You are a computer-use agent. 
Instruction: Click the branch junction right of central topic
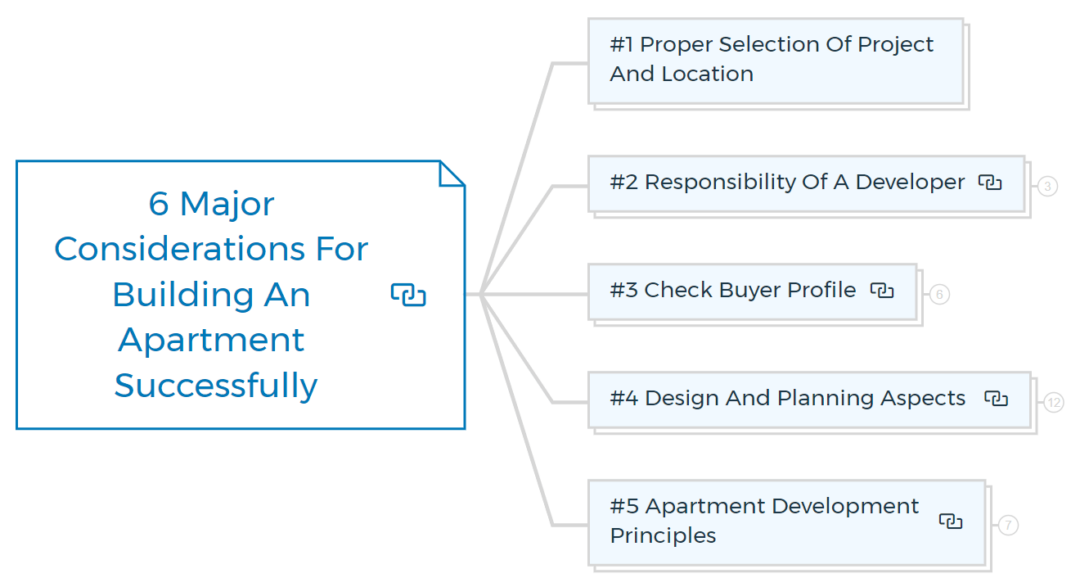coord(481,294)
